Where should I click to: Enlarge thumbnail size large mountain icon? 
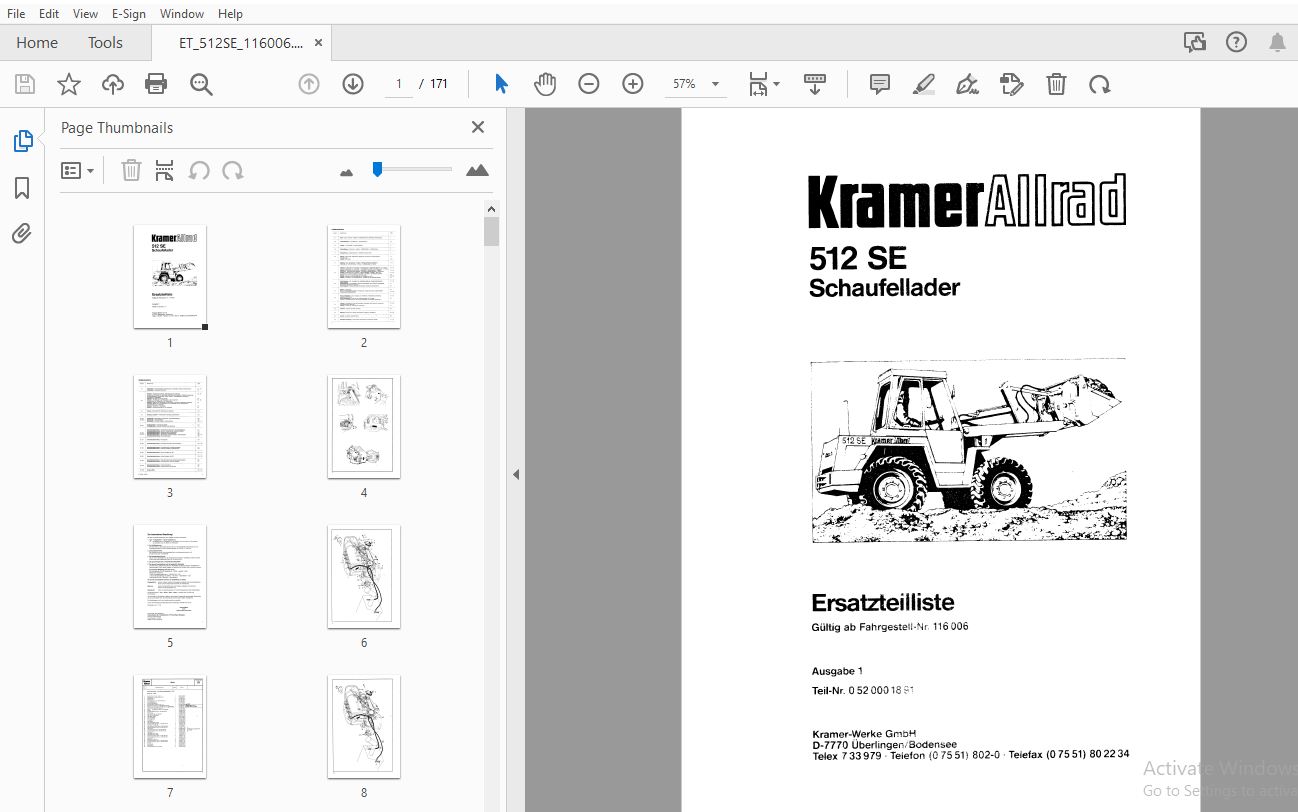pos(478,170)
